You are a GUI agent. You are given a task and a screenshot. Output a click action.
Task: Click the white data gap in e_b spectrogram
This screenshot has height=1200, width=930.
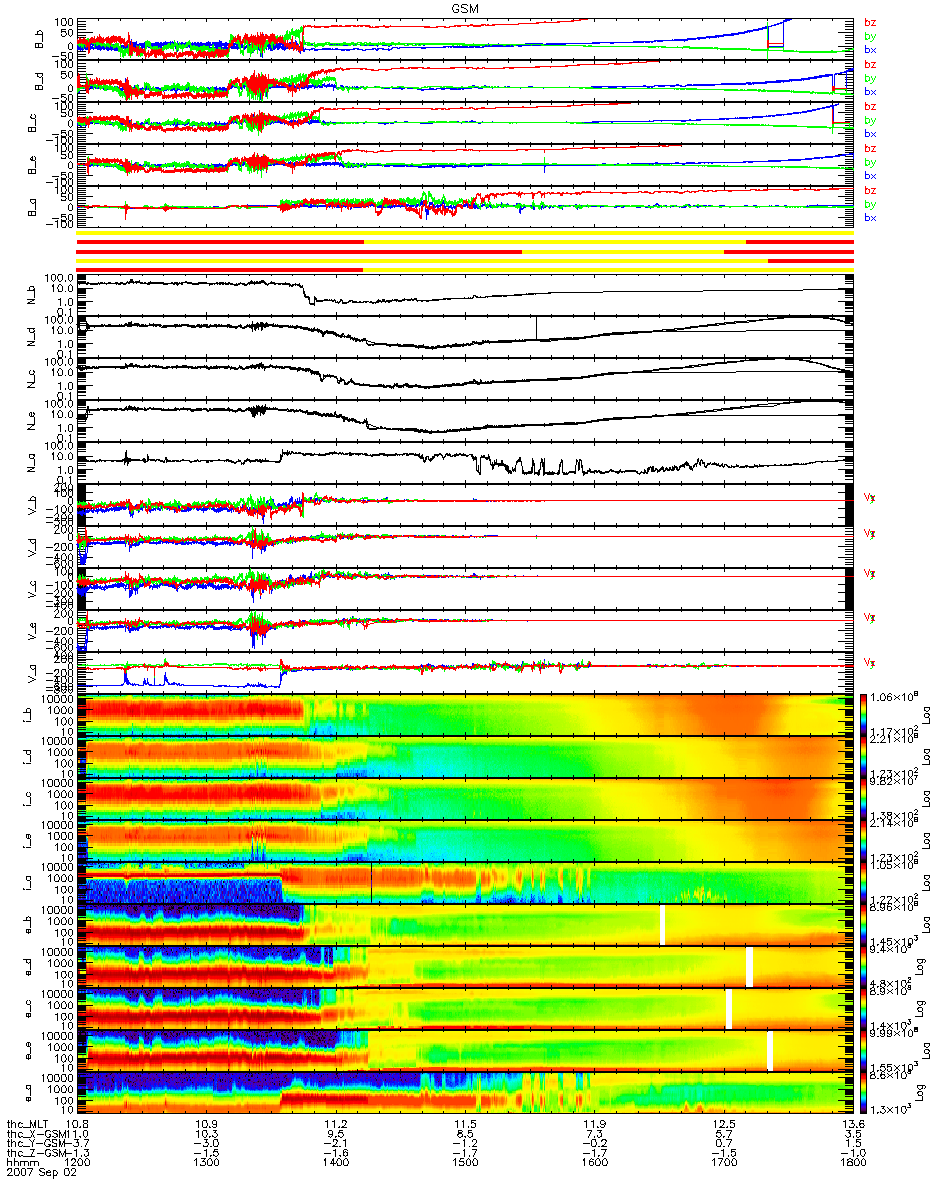point(662,924)
